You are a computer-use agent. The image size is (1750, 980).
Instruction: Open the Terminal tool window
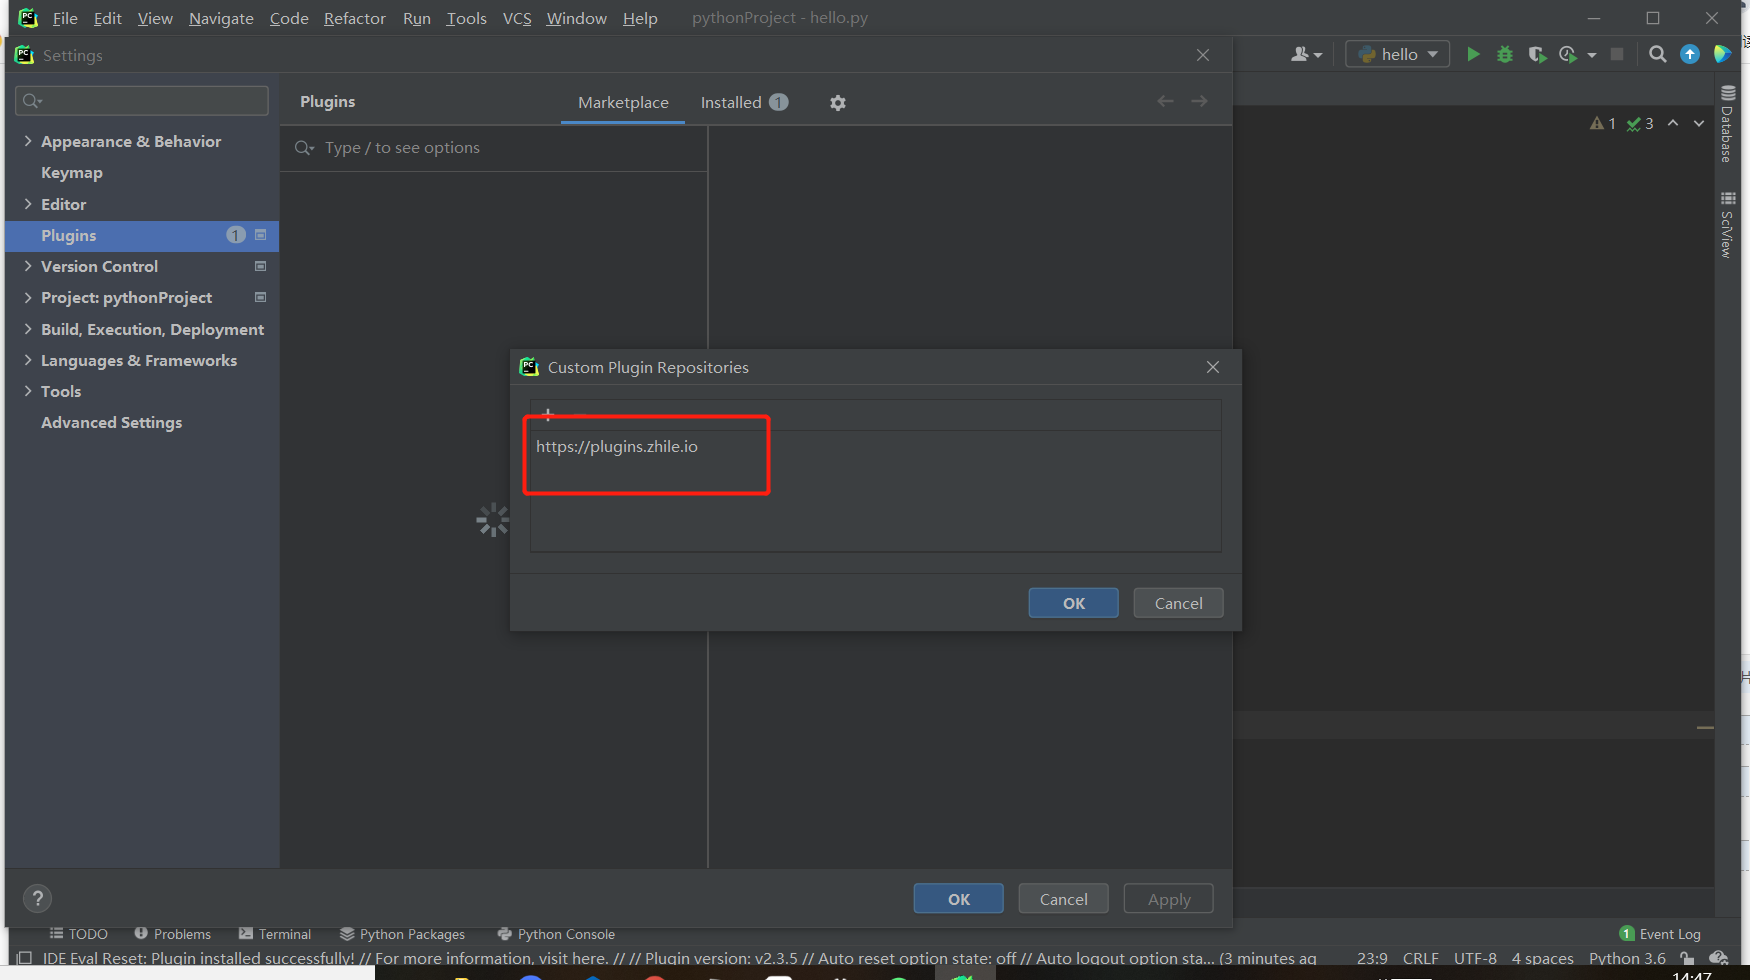click(275, 934)
